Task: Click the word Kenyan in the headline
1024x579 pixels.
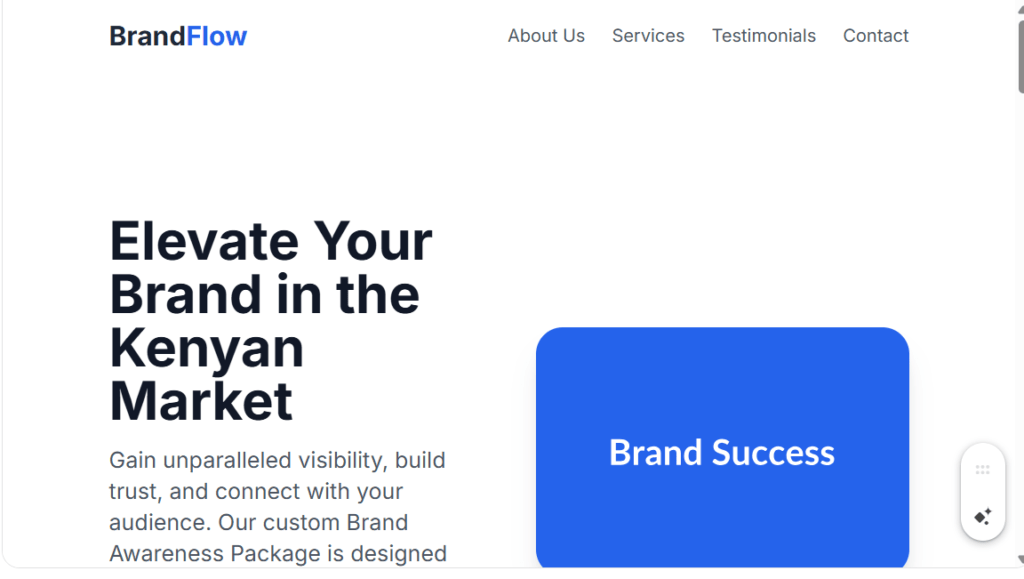Action: (x=206, y=348)
